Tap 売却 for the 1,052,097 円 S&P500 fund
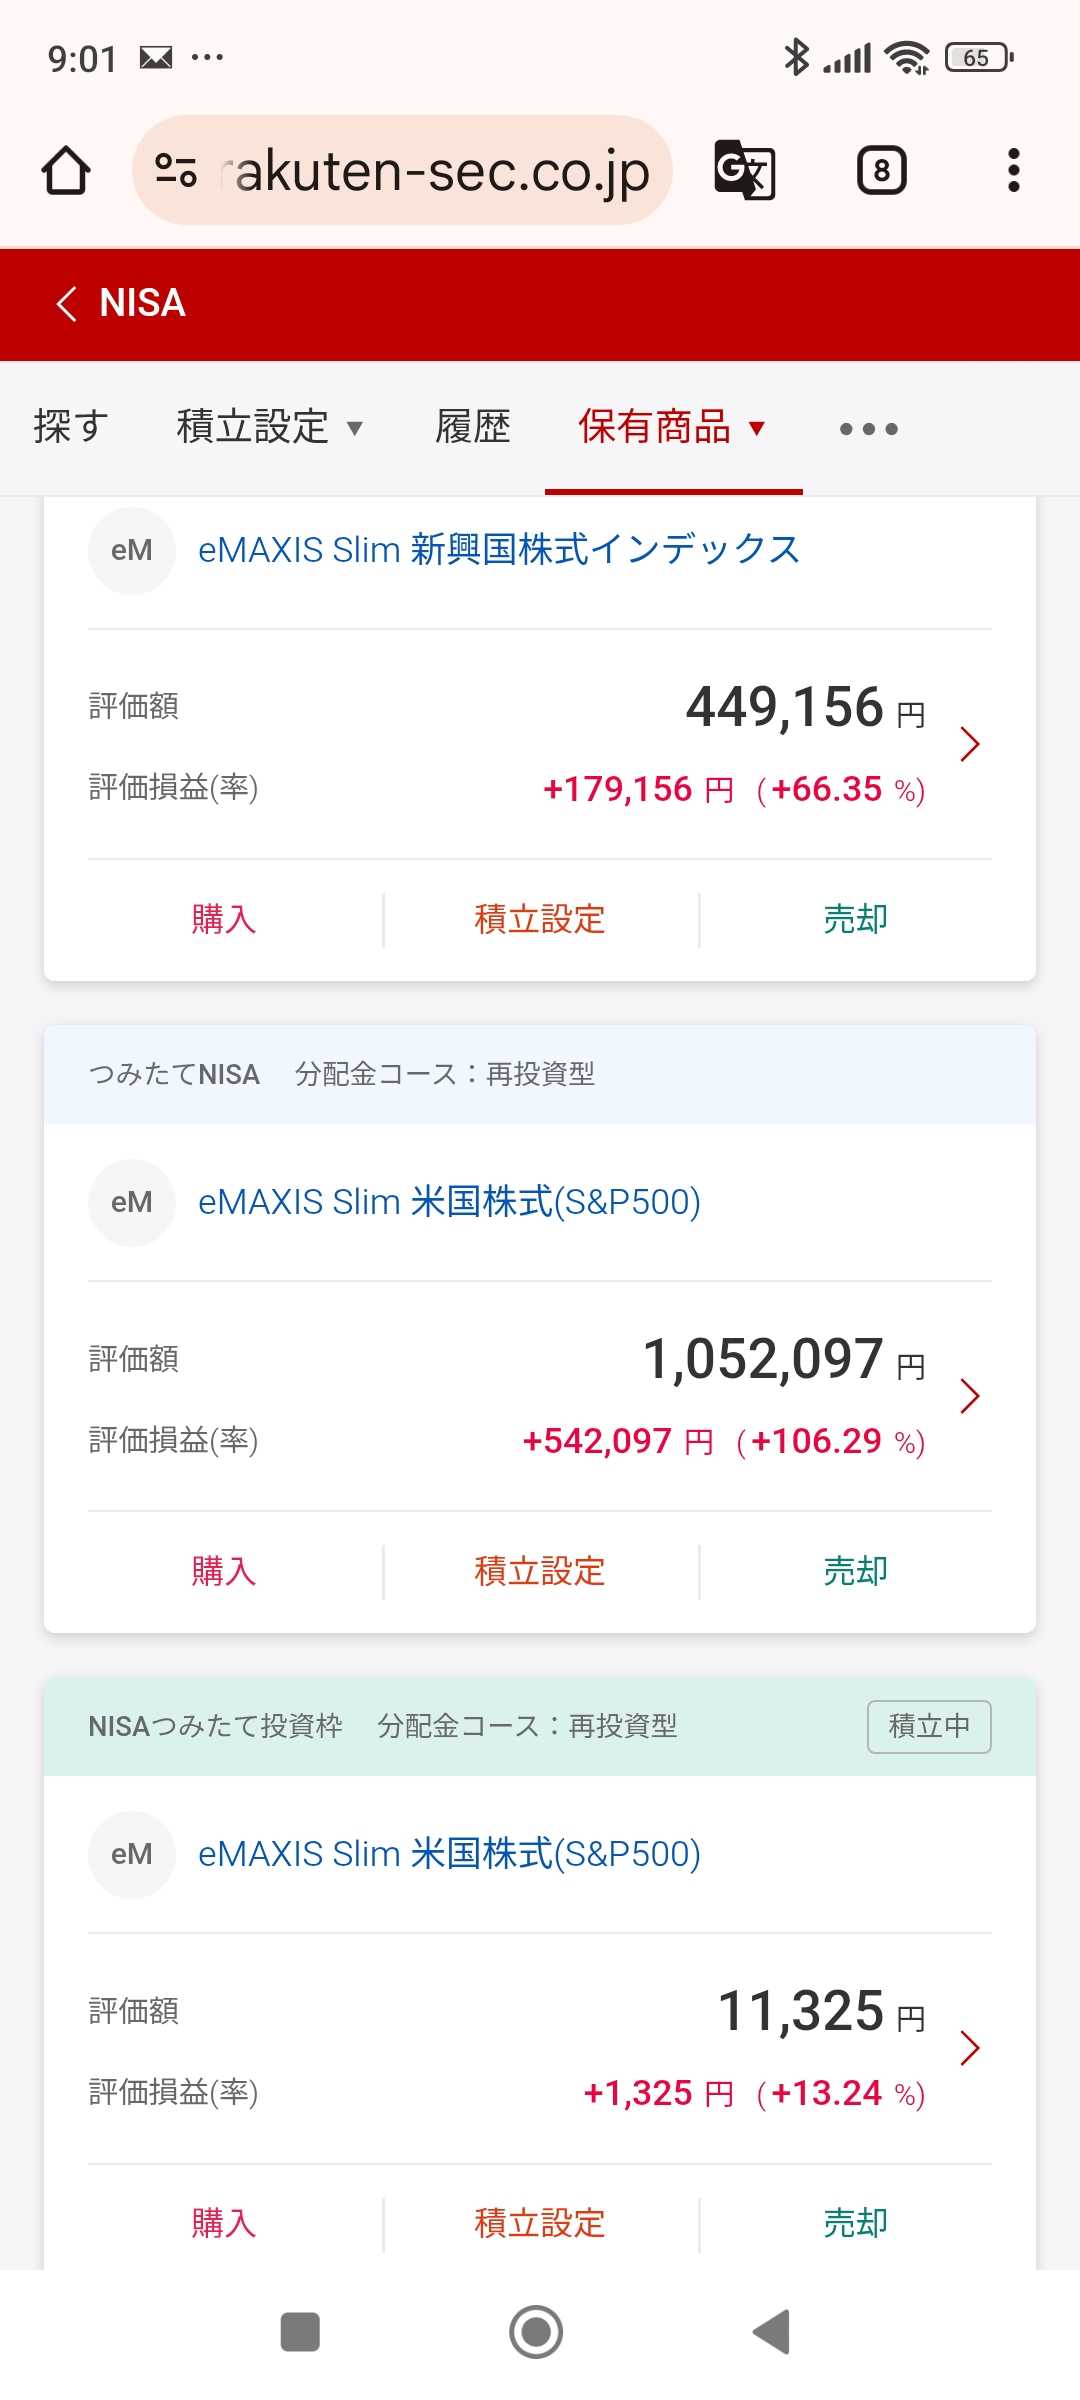Image resolution: width=1080 pixels, height=2400 pixels. (855, 1571)
